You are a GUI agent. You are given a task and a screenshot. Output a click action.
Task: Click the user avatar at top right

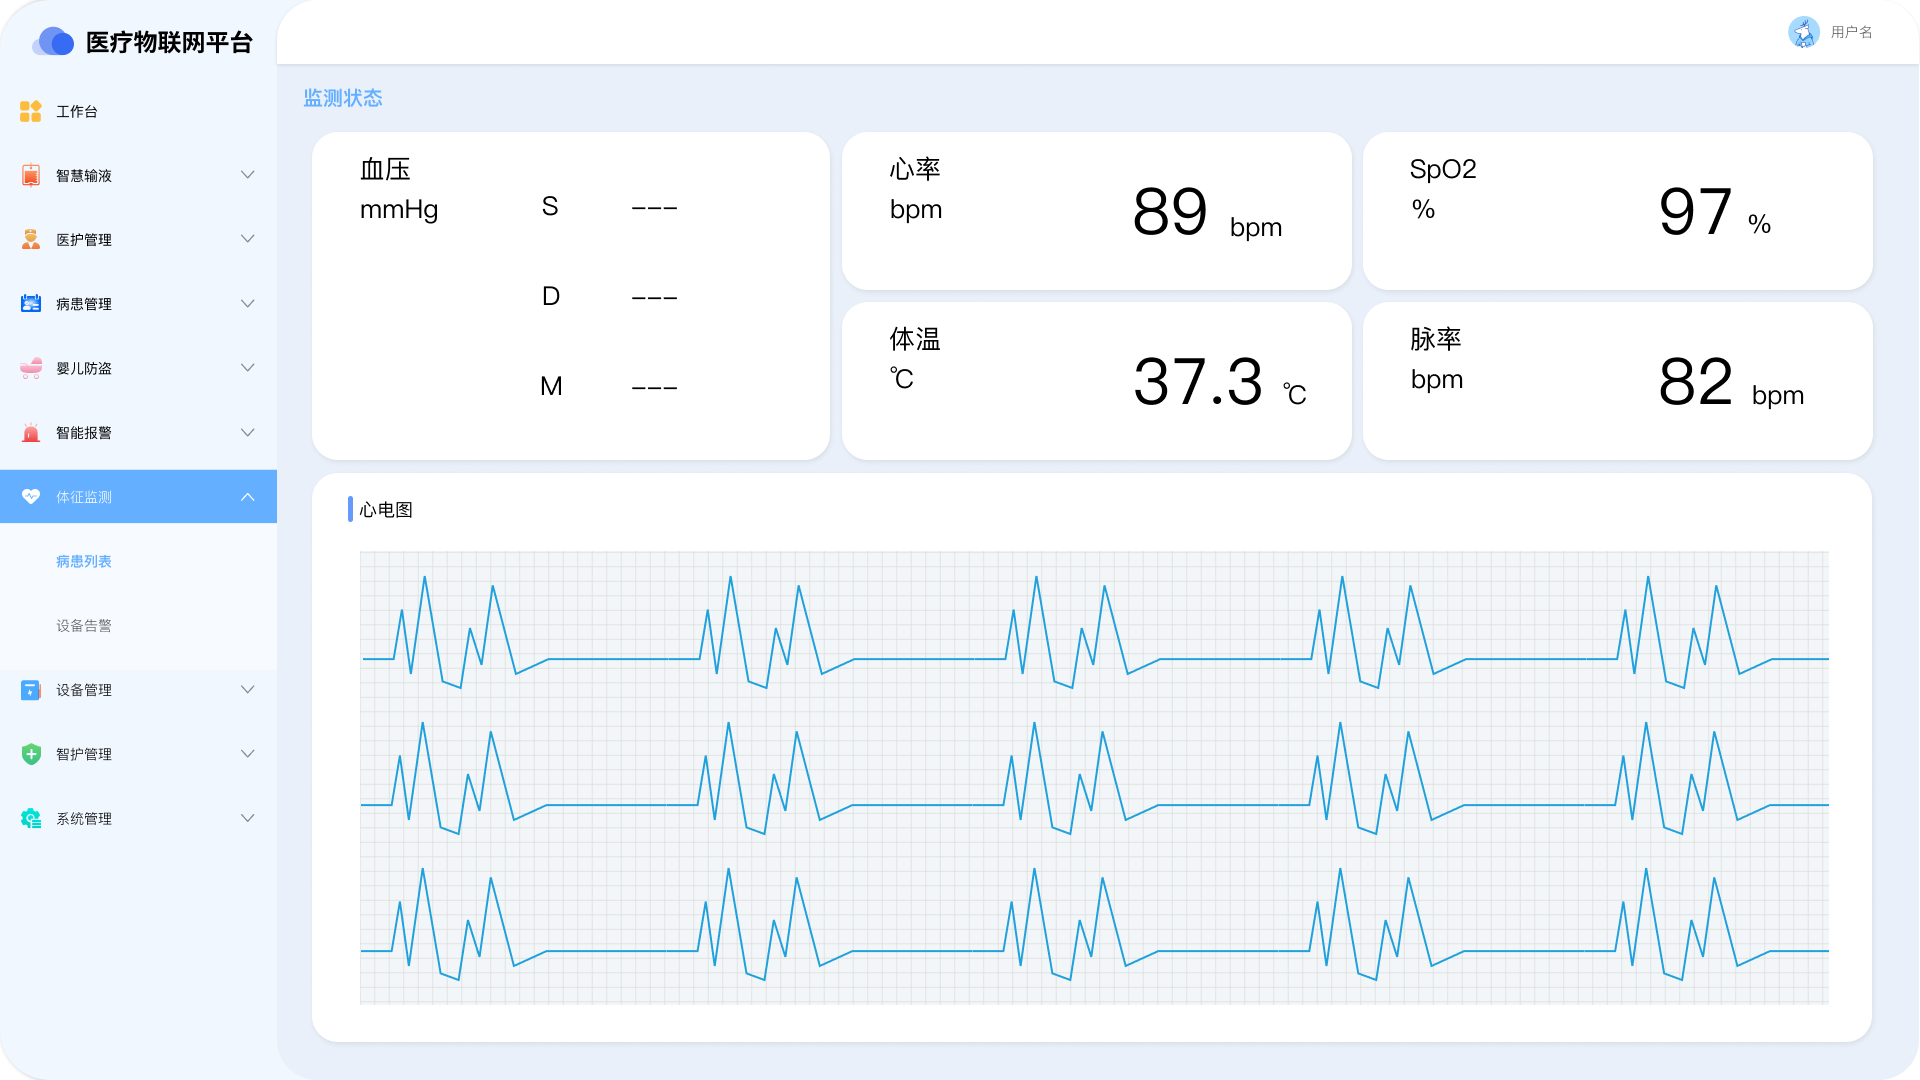click(x=1803, y=32)
